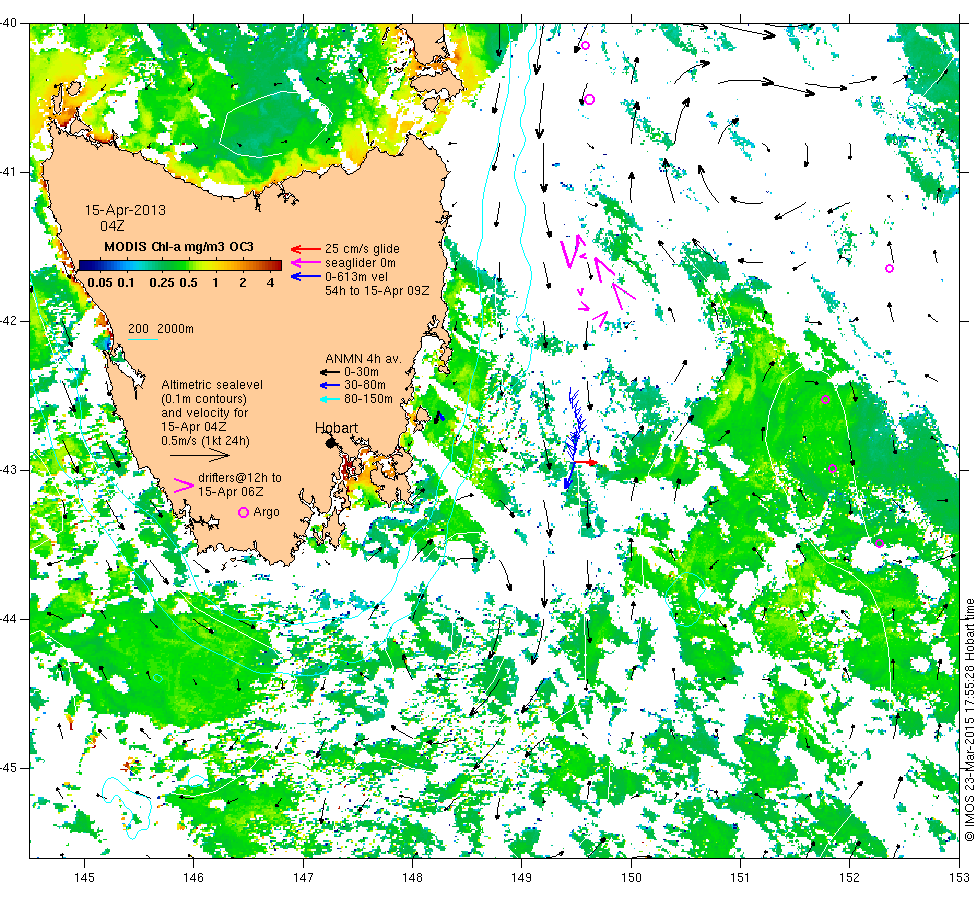Click the Argo circle near 149.6E, -40.5
This screenshot has height=900, width=980.
click(589, 99)
